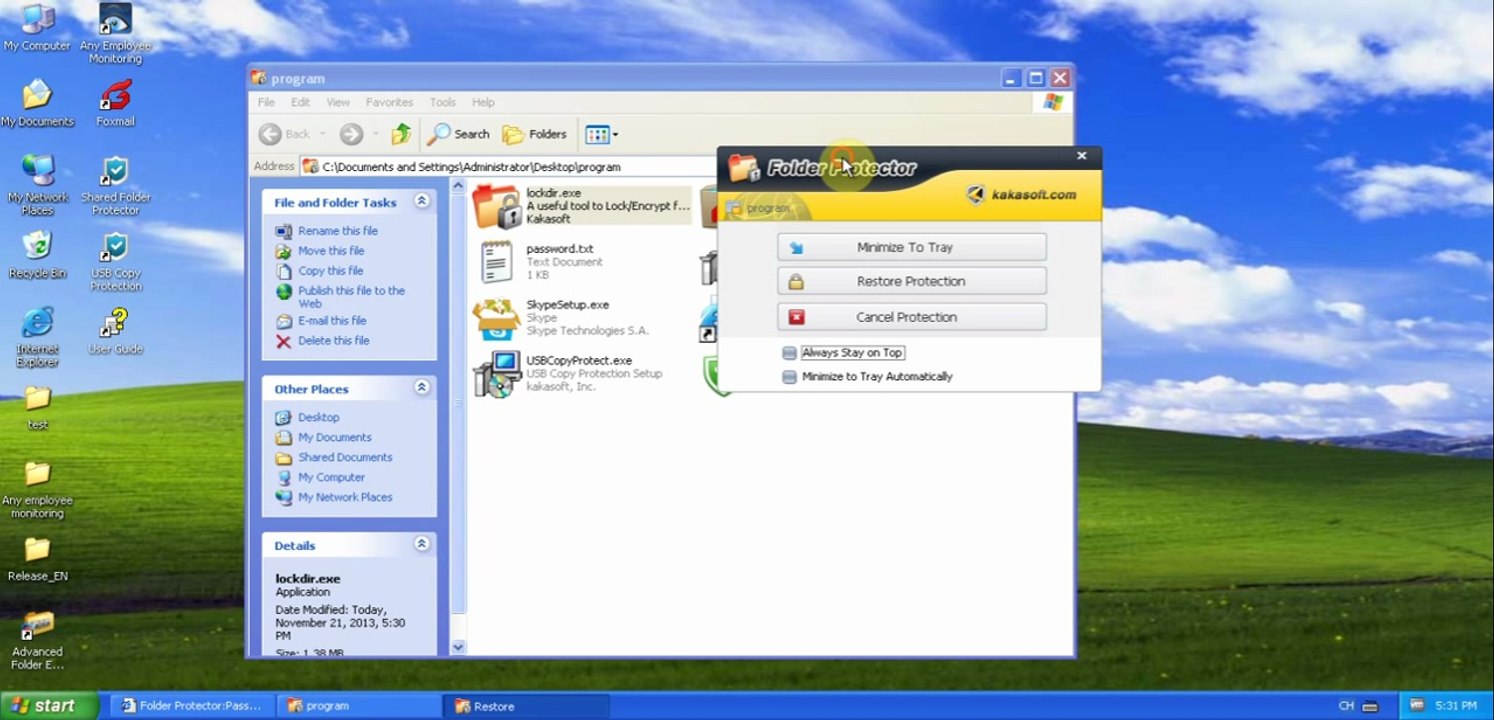The width and height of the screenshot is (1494, 720).
Task: Open Any Employee Monitoring desktop icon
Action: [x=115, y=33]
